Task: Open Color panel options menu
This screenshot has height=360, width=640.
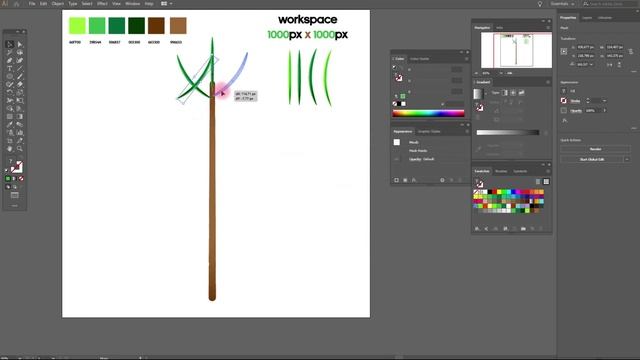Action: pyautogui.click(x=467, y=59)
